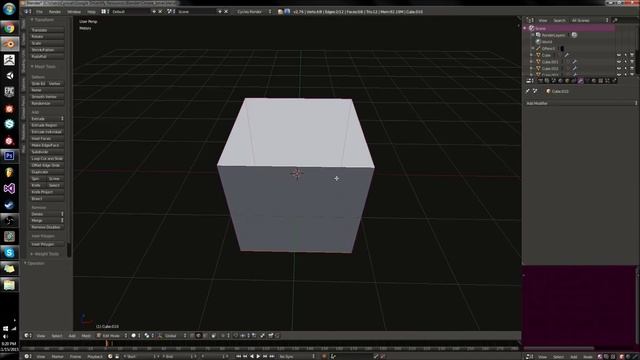Open Skype from the Windows taskbar
The width and height of the screenshot is (640, 360).
[x=9, y=253]
